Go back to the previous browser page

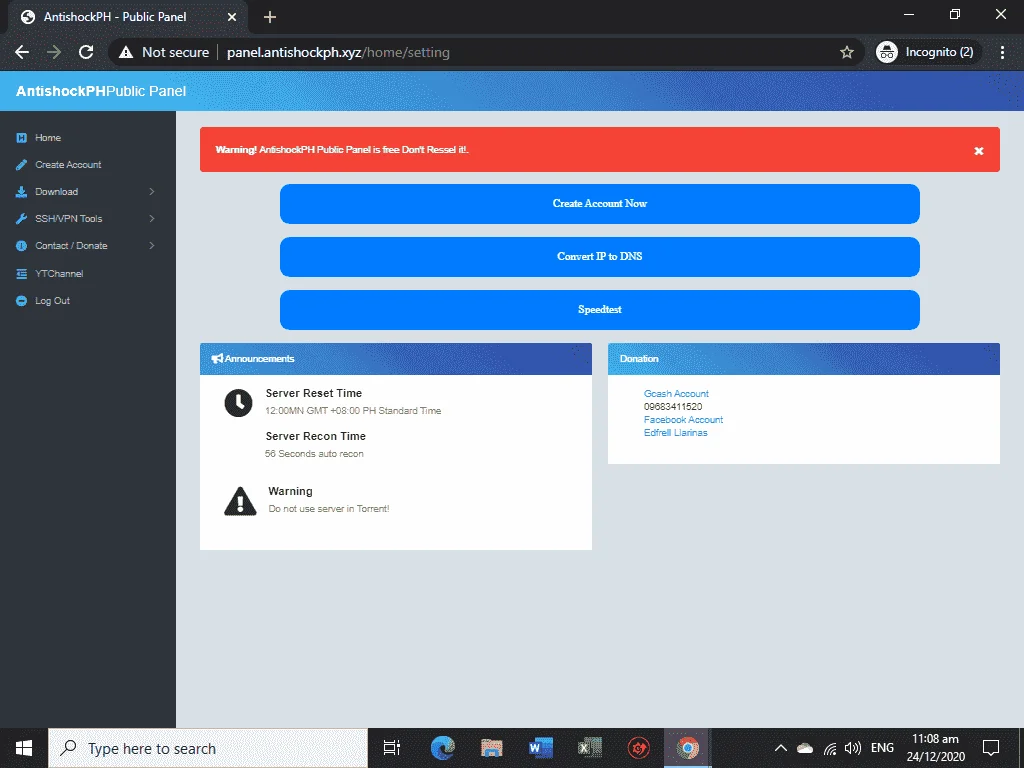[x=22, y=52]
